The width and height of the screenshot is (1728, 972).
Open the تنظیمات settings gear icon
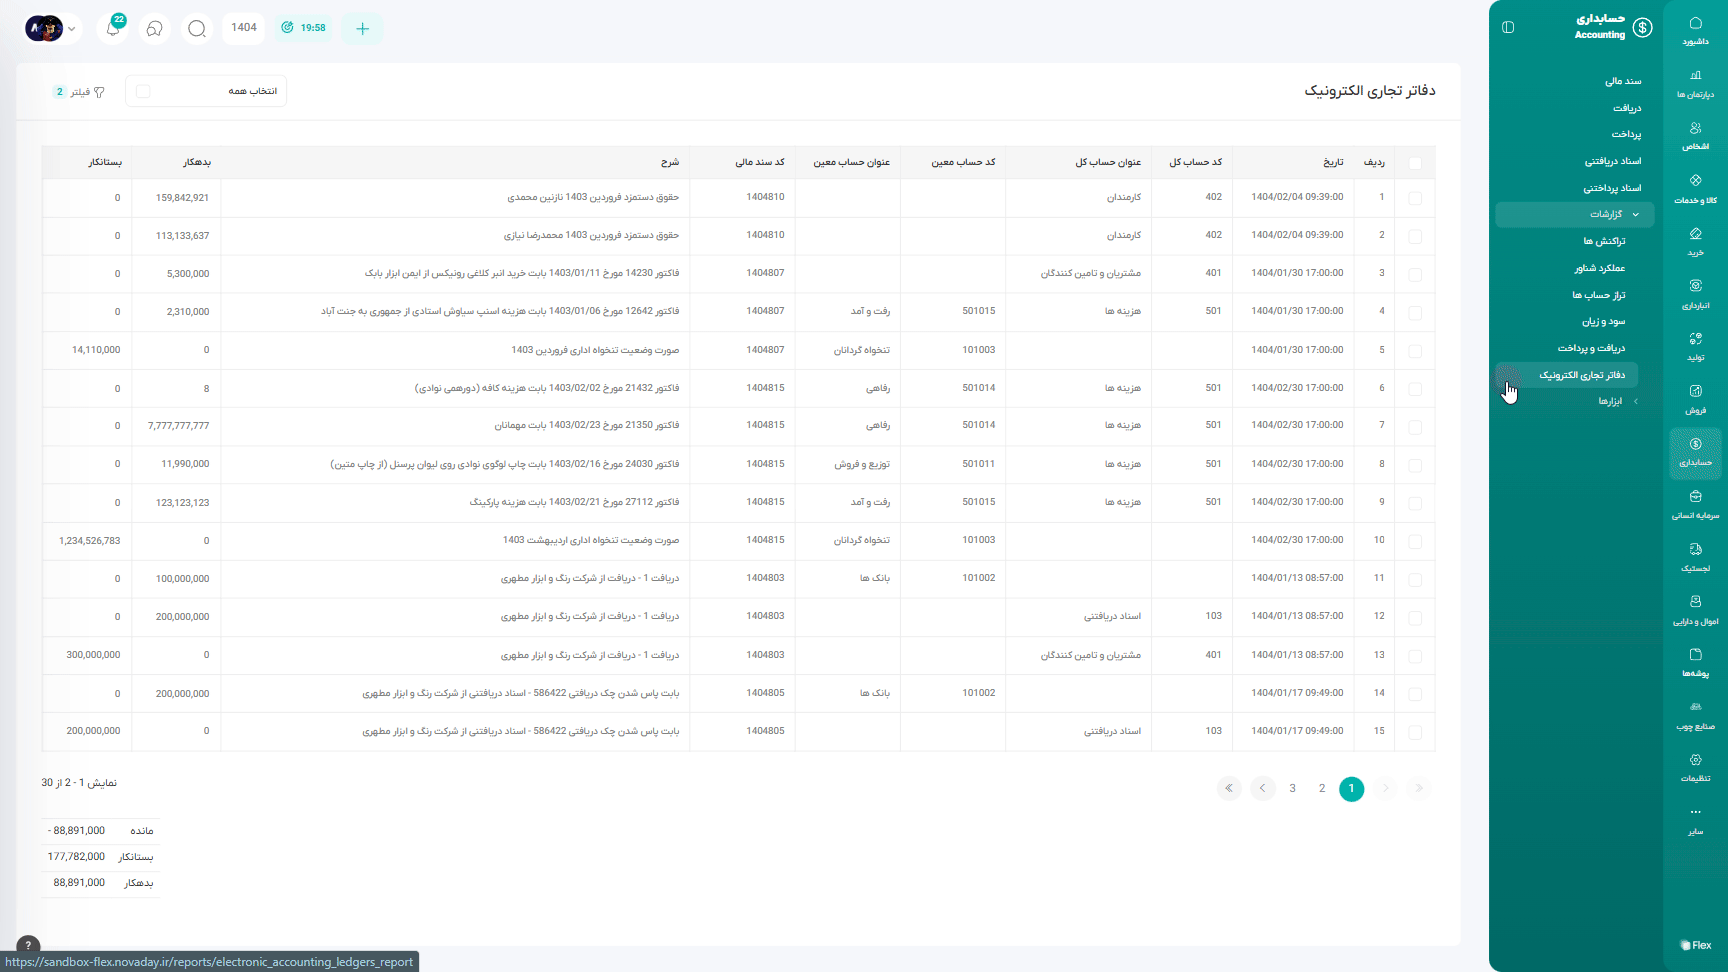[x=1695, y=767]
